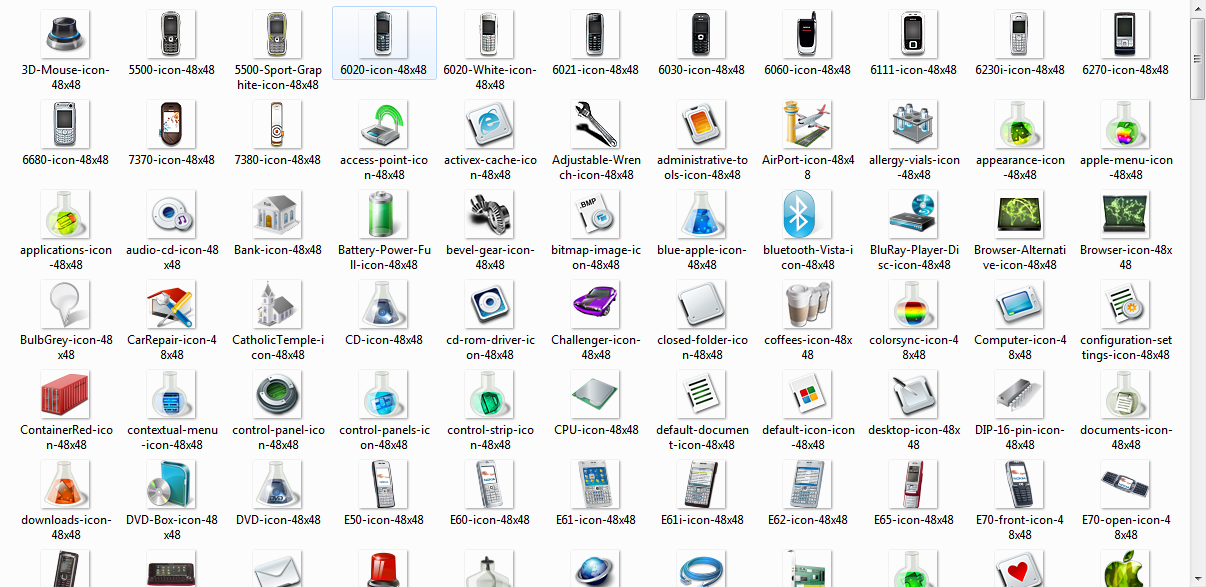
Task: Select the 6030-icon-48x48 file
Action: 702,34
